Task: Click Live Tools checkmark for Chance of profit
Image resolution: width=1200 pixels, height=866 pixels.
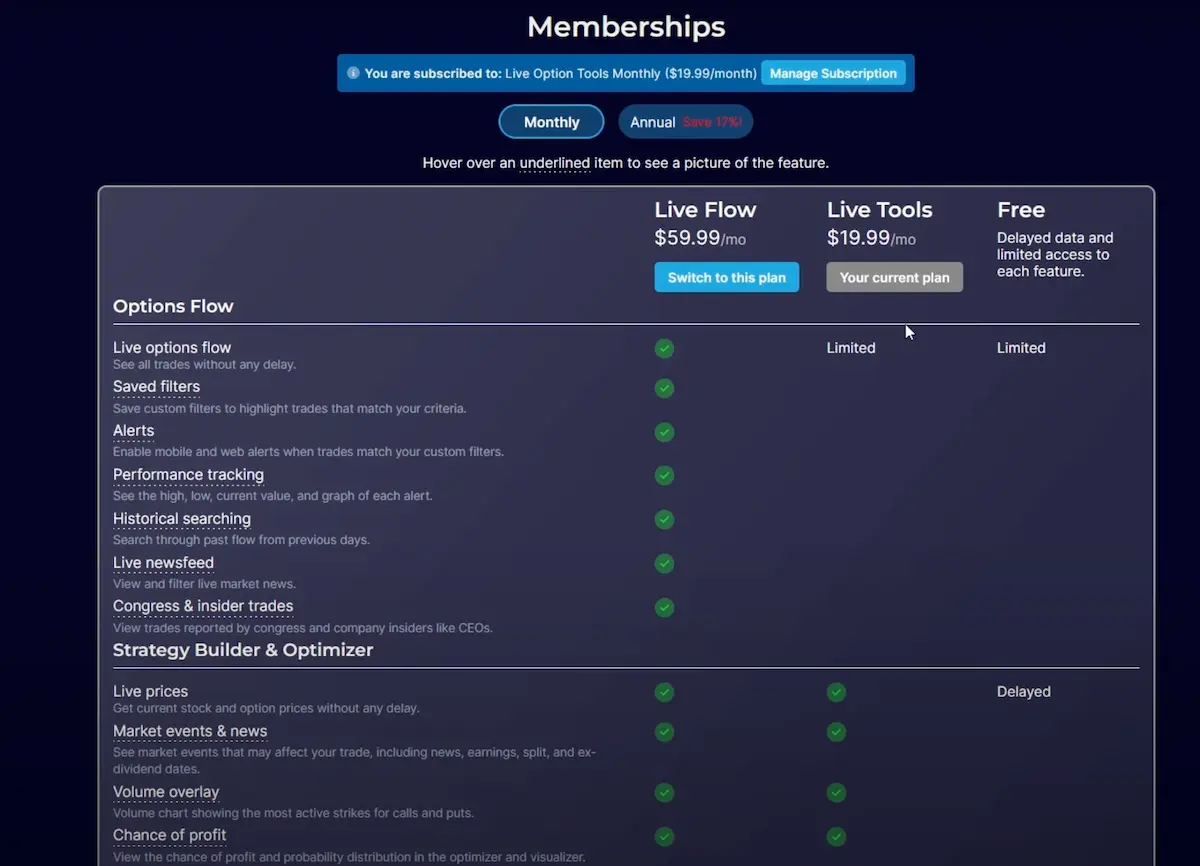Action: click(x=836, y=836)
